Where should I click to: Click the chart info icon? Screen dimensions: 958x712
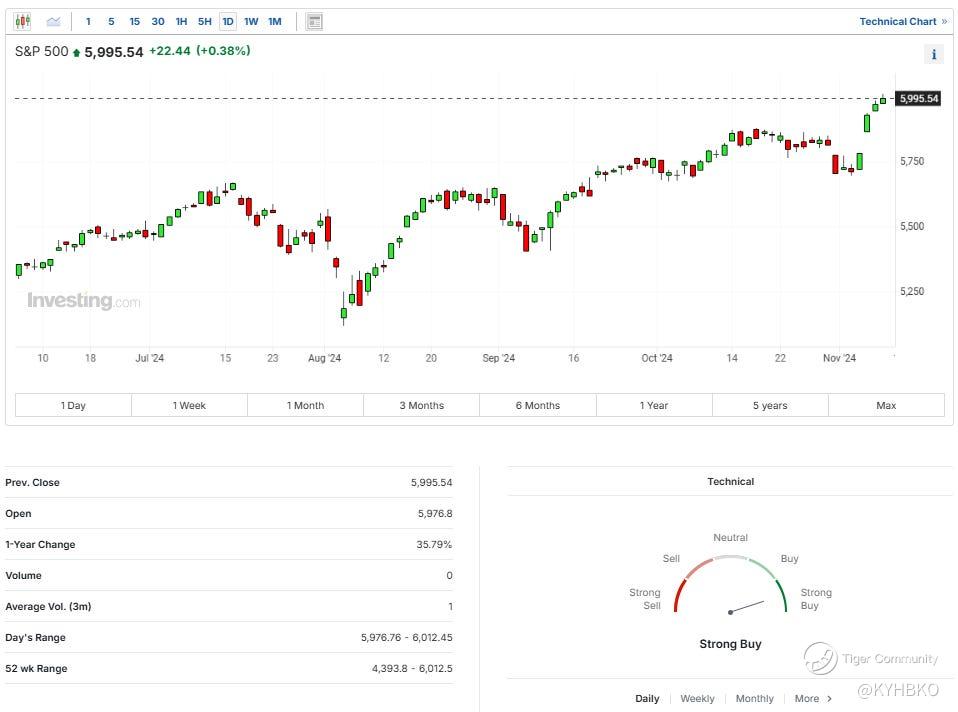(x=934, y=55)
